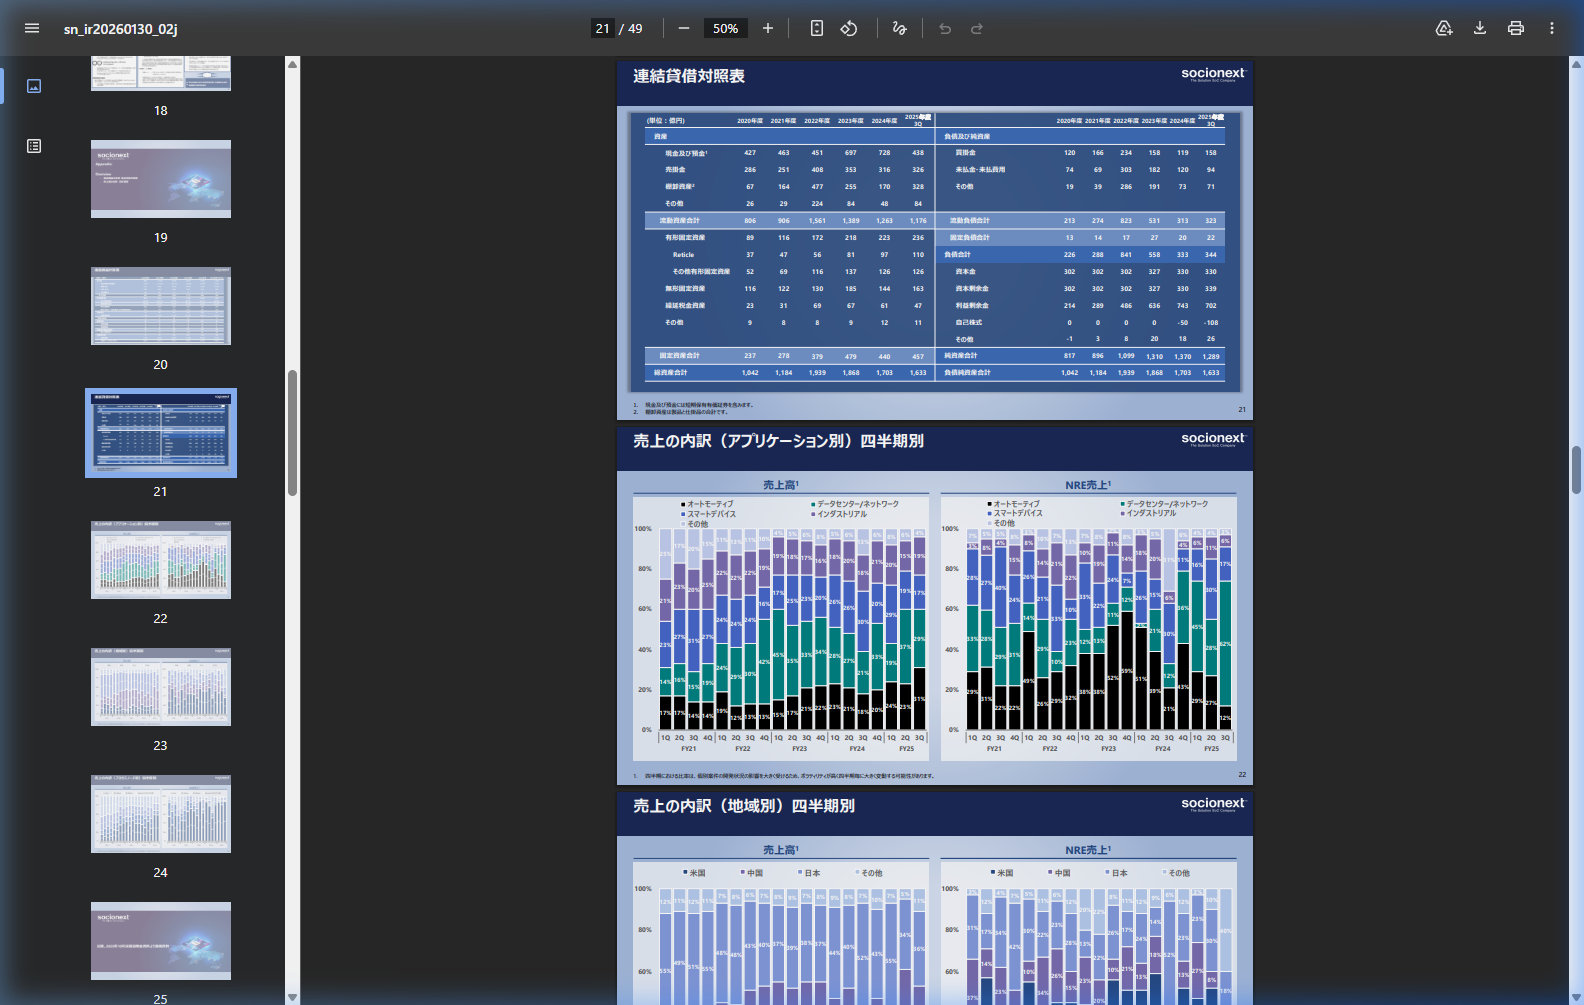The image size is (1584, 1005).
Task: Print the document
Action: [1516, 28]
